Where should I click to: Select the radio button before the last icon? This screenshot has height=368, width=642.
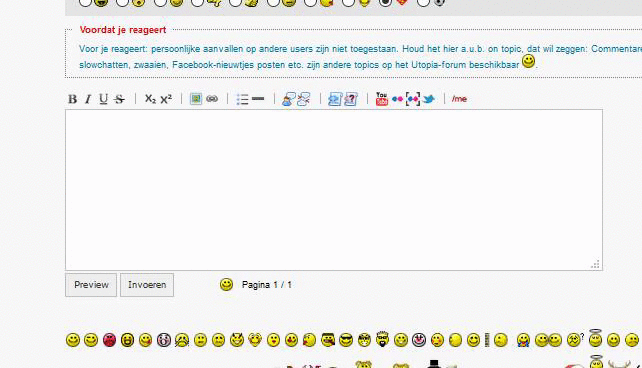tap(423, 2)
